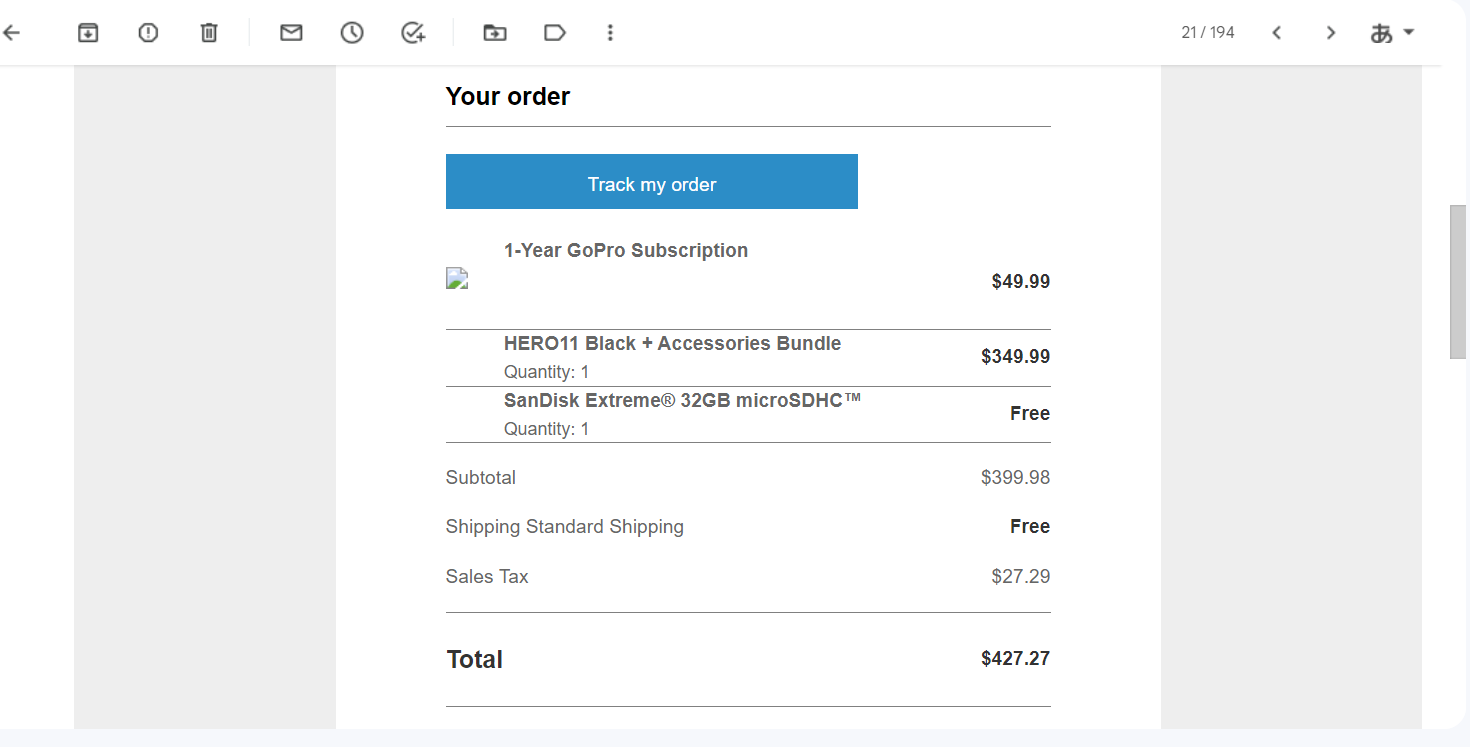Mark the email as unread
Image resolution: width=1470 pixels, height=747 pixels.
point(291,33)
